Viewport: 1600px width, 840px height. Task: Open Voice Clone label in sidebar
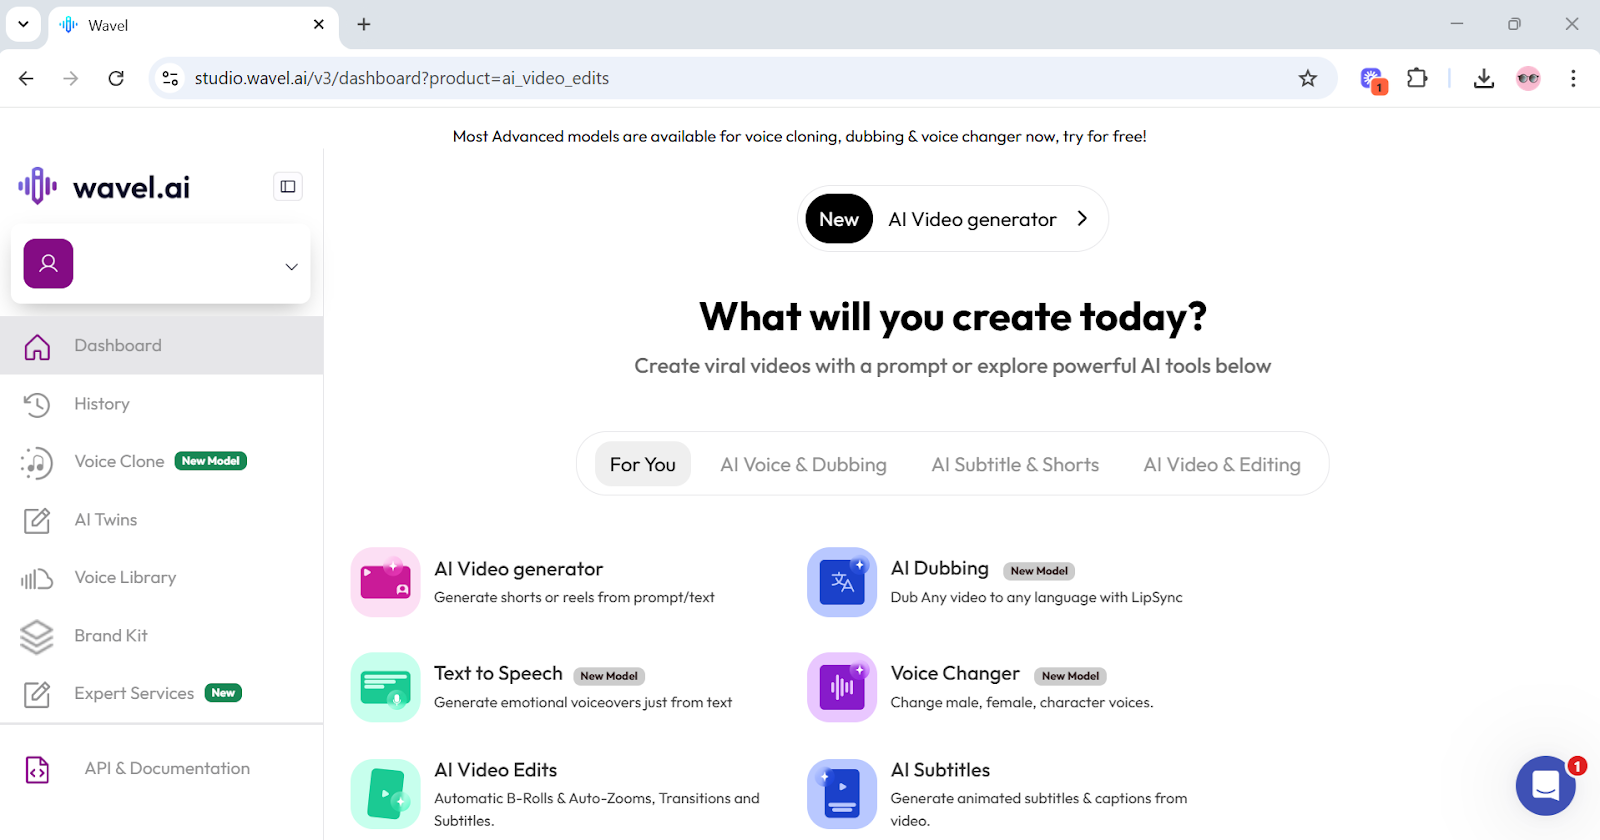[x=119, y=461]
